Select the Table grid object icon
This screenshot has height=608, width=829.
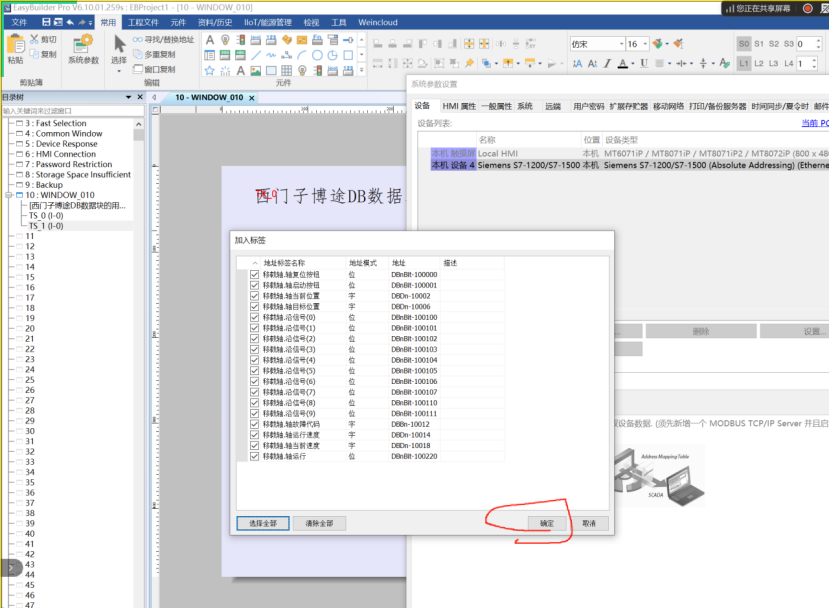[x=287, y=70]
